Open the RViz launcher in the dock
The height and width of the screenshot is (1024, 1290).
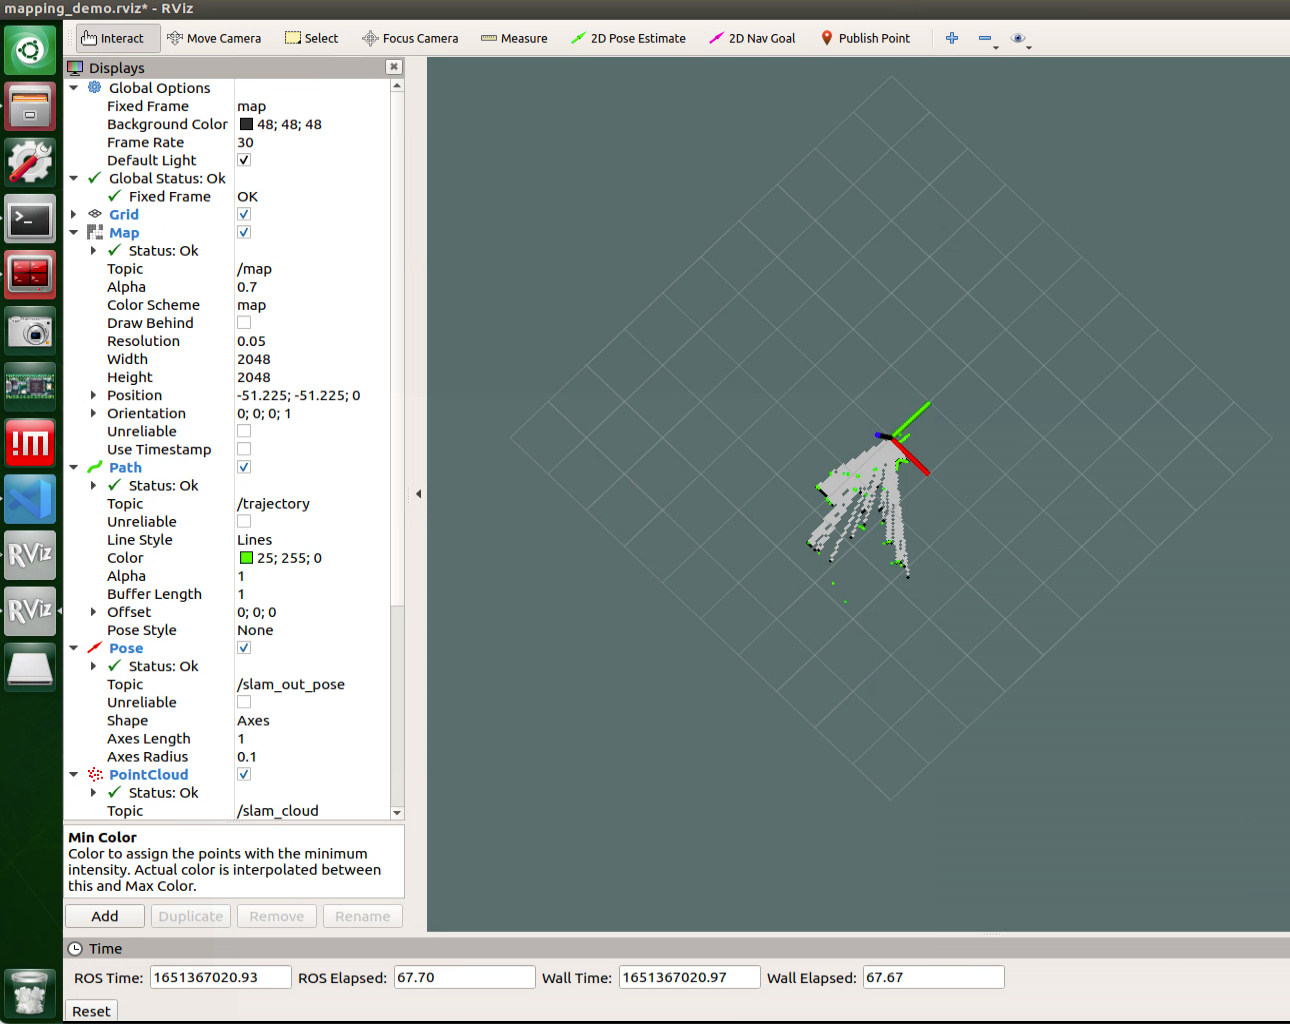point(29,554)
